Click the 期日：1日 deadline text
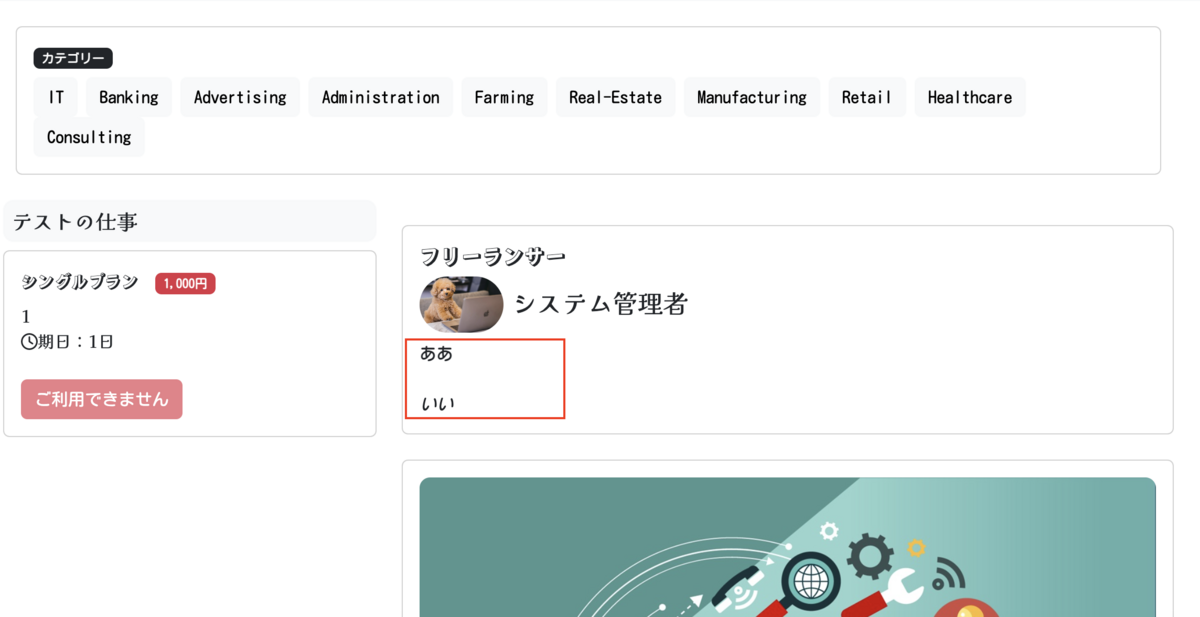 click(x=76, y=342)
